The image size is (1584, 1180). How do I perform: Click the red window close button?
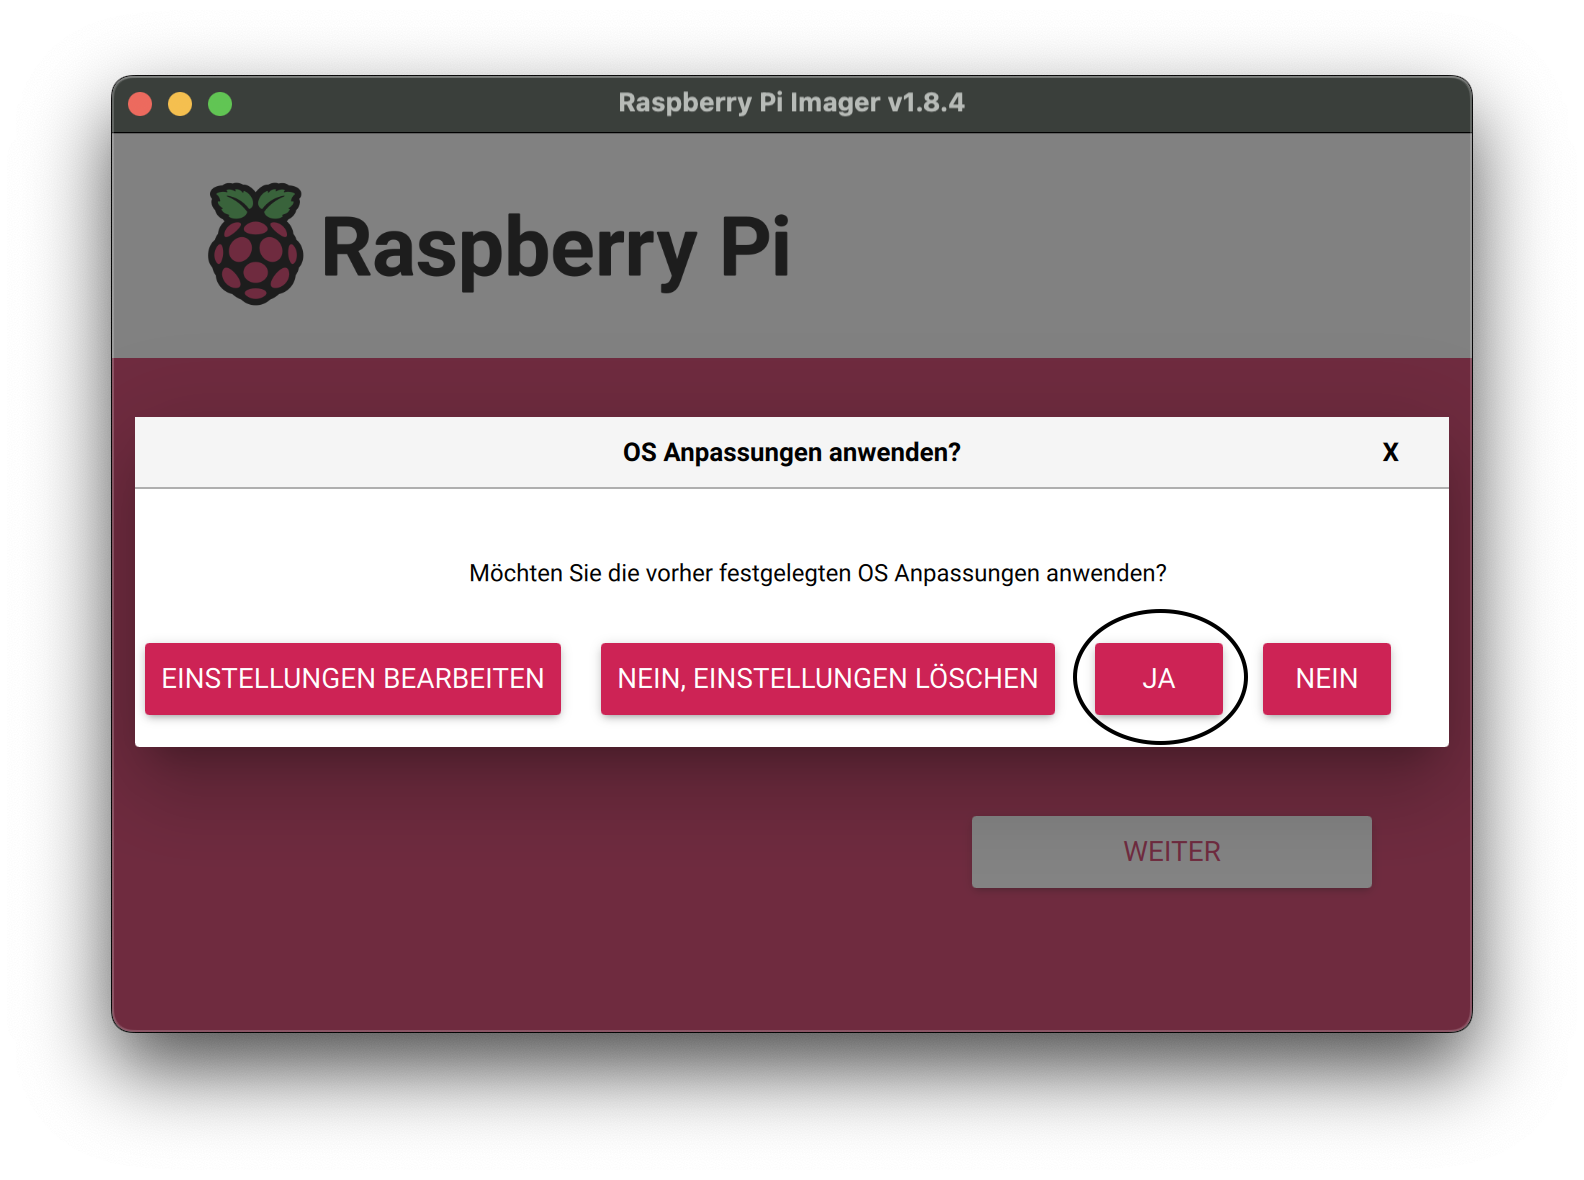(x=140, y=104)
